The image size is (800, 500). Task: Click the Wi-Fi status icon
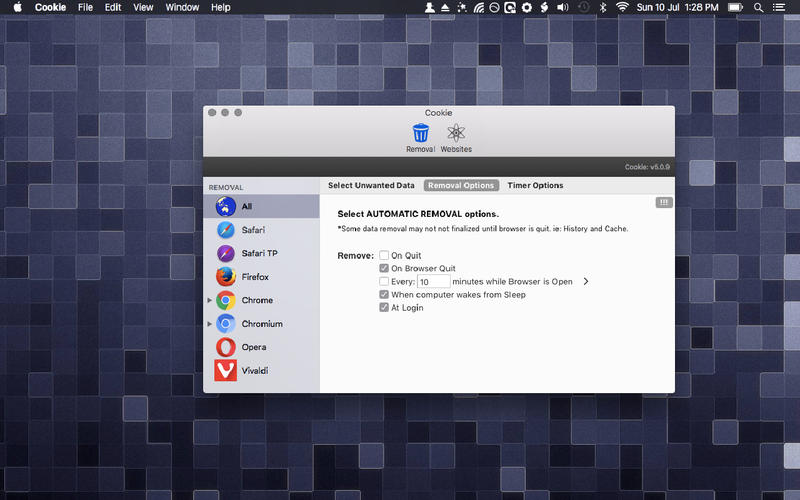pyautogui.click(x=621, y=7)
